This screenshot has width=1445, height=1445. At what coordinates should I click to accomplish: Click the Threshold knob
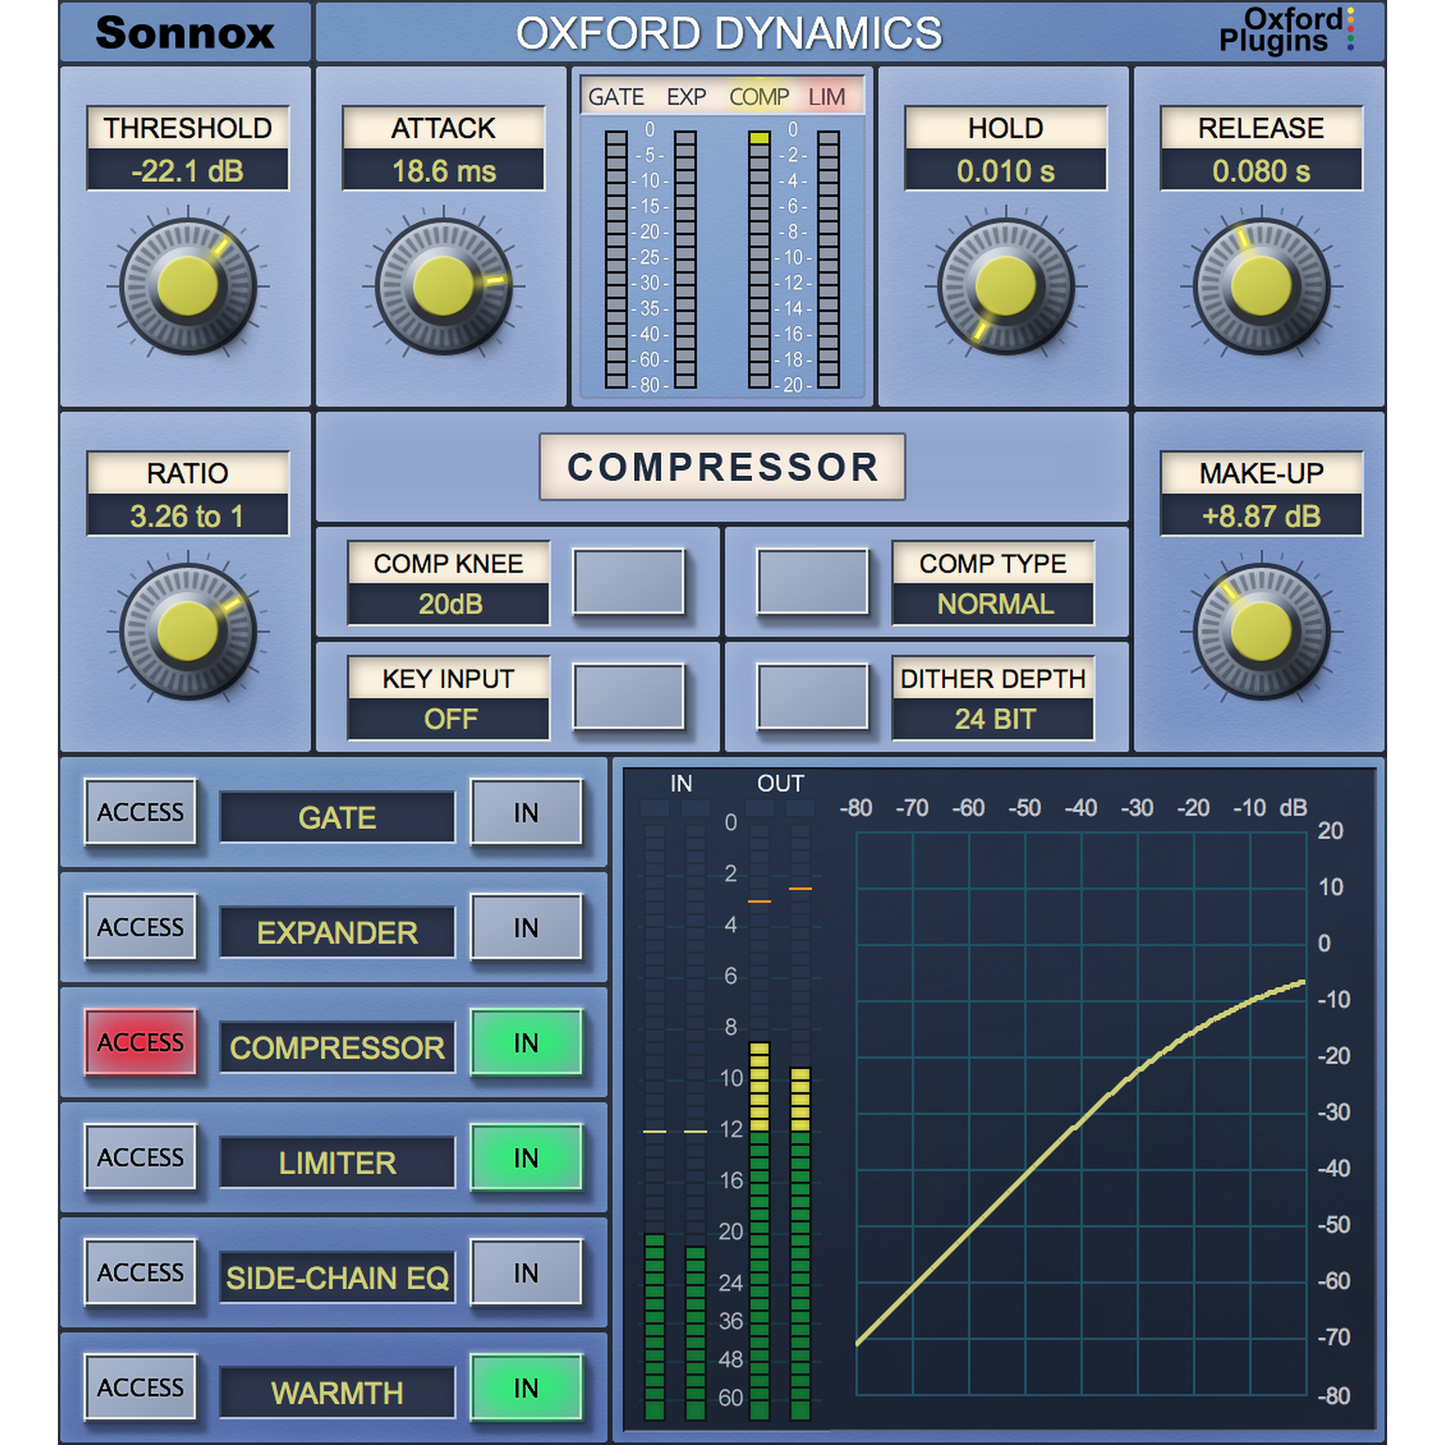pos(188,286)
